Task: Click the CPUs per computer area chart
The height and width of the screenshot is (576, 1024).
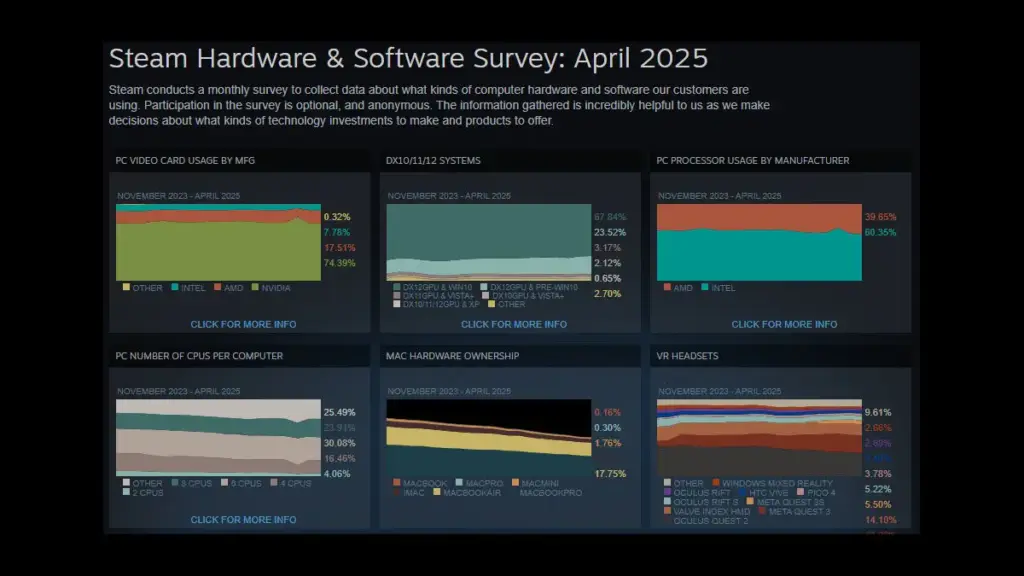Action: (x=218, y=438)
